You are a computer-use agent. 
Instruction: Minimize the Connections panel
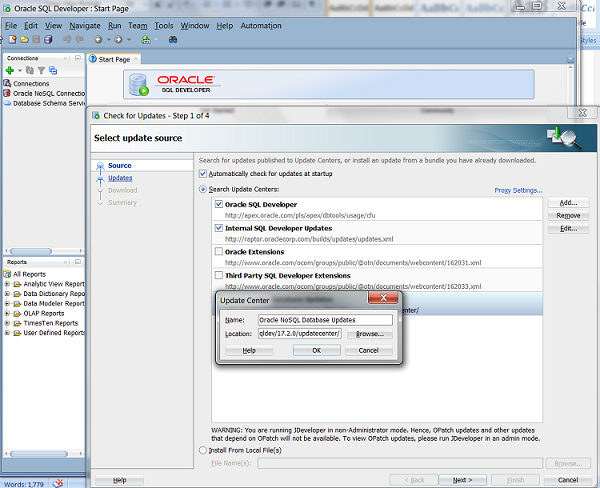point(78,58)
